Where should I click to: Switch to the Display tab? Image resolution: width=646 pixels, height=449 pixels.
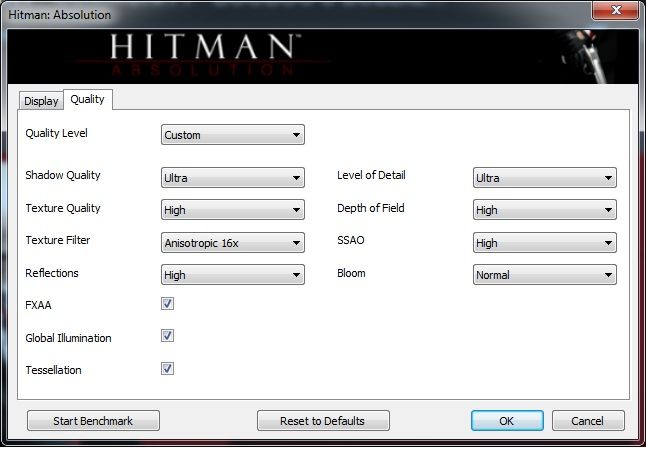coord(41,101)
